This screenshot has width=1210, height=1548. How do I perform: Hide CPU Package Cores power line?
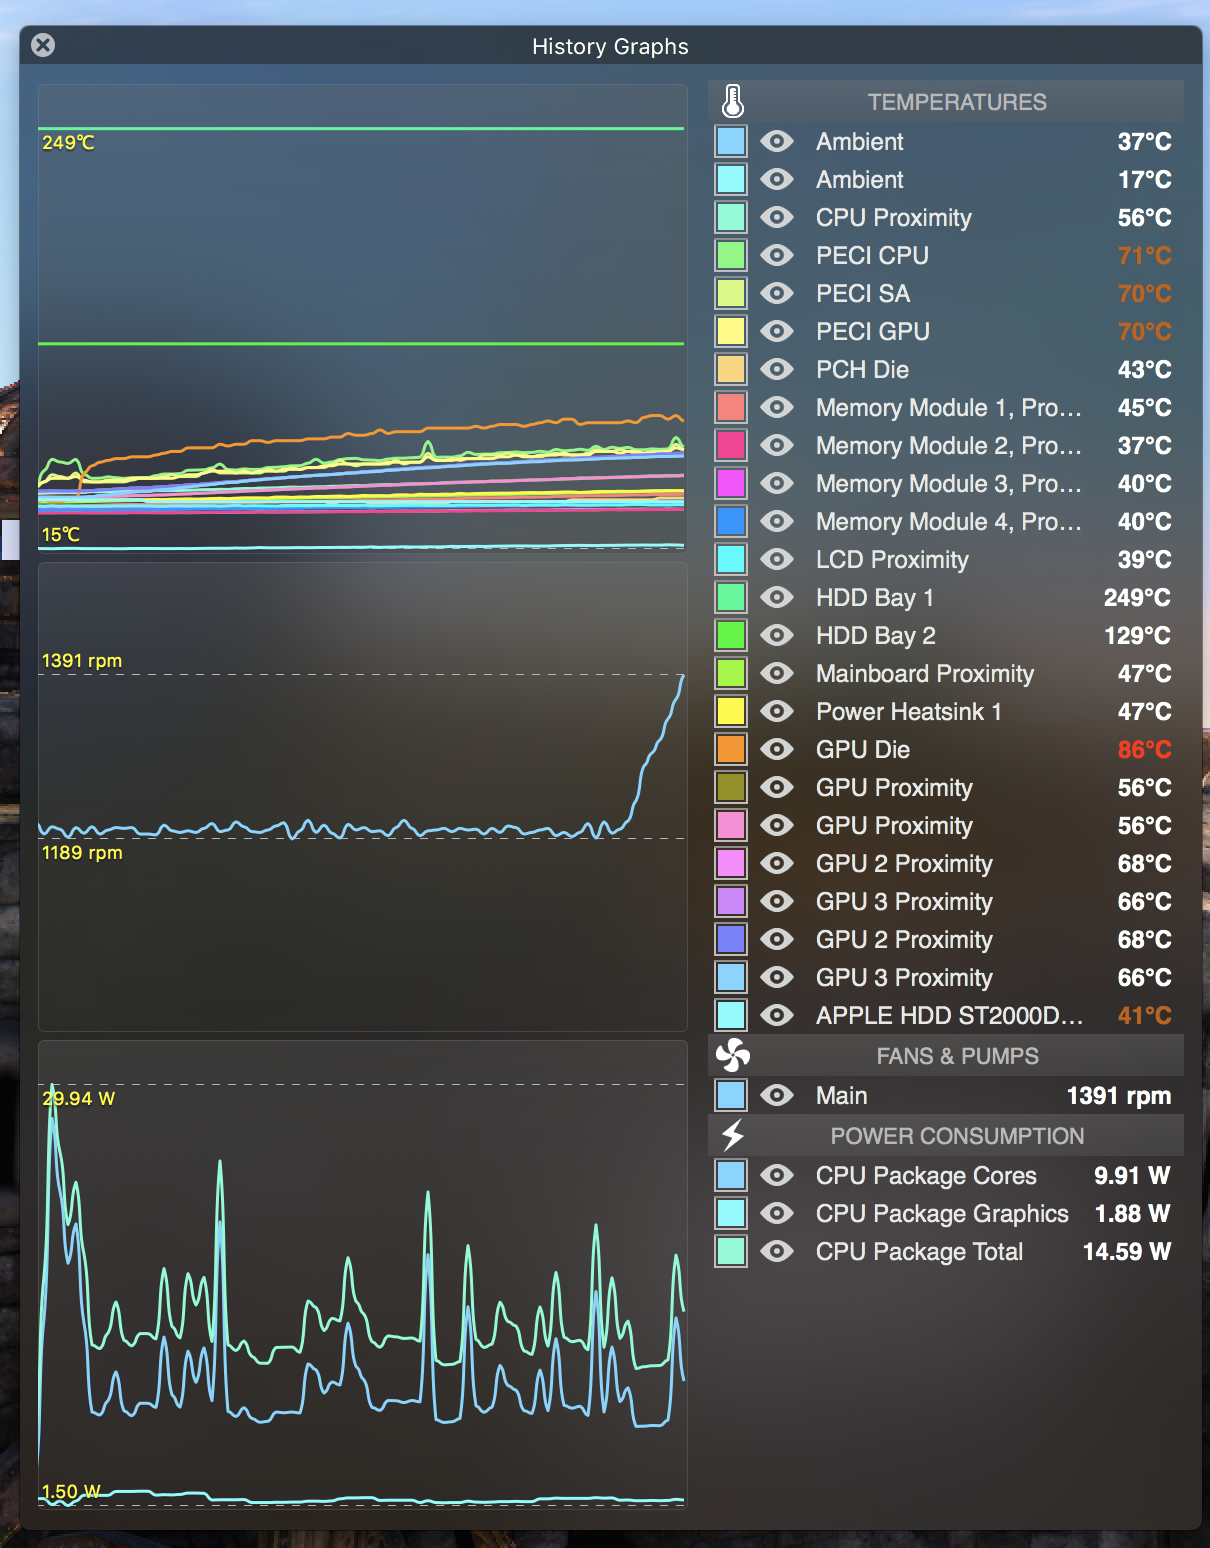[x=777, y=1175]
